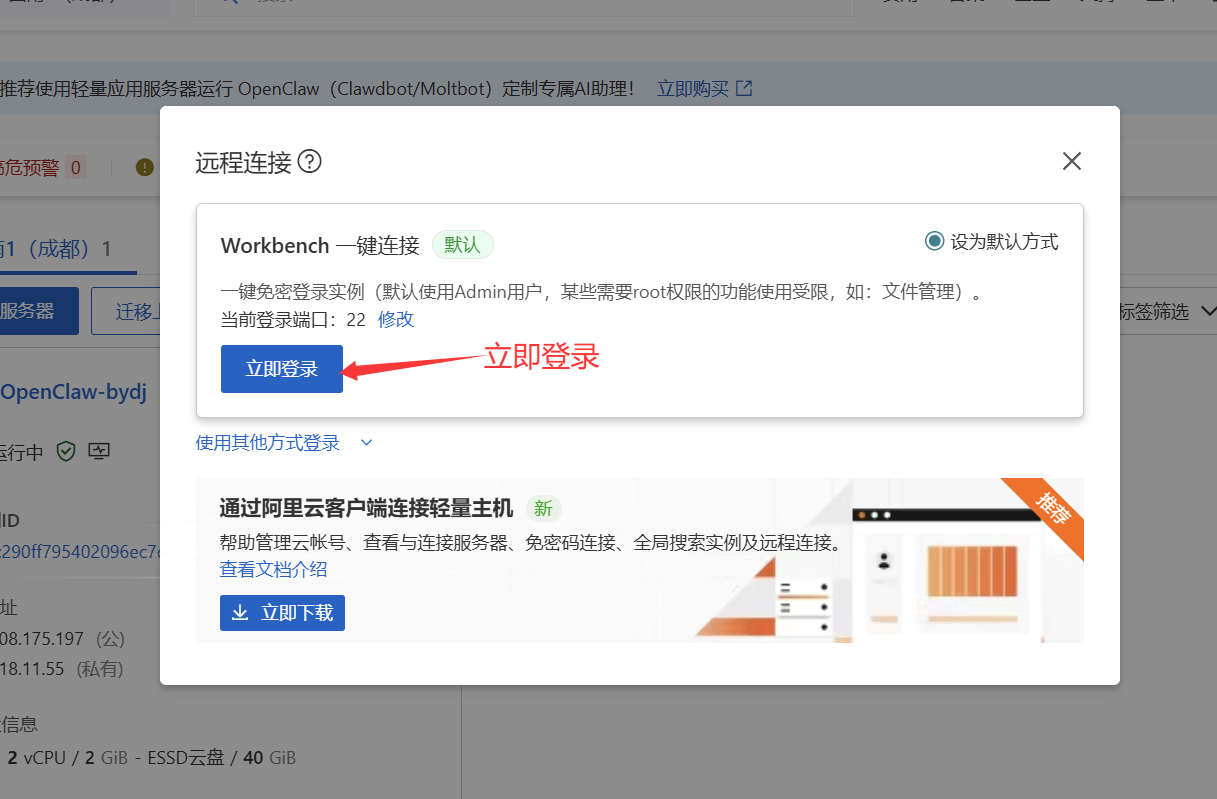
Task: Click the yellow warning icon near 高危预警
Action: click(144, 168)
